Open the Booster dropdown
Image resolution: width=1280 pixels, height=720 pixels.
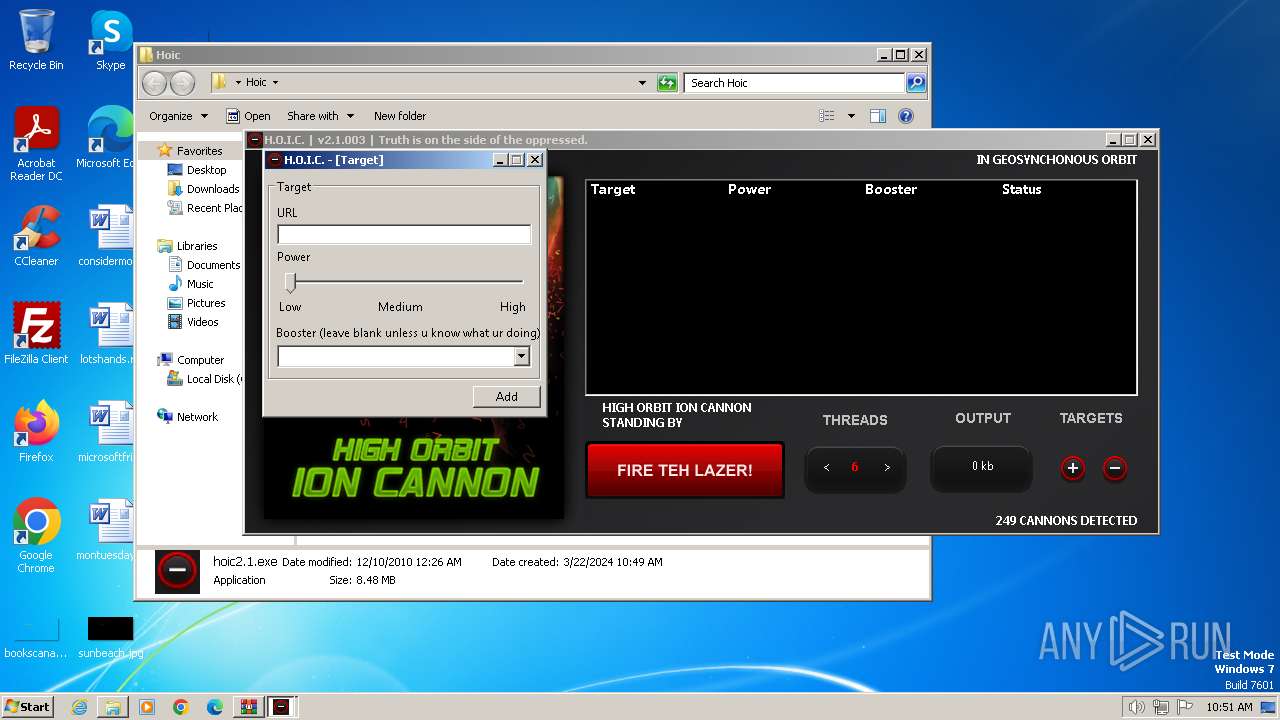pos(521,356)
